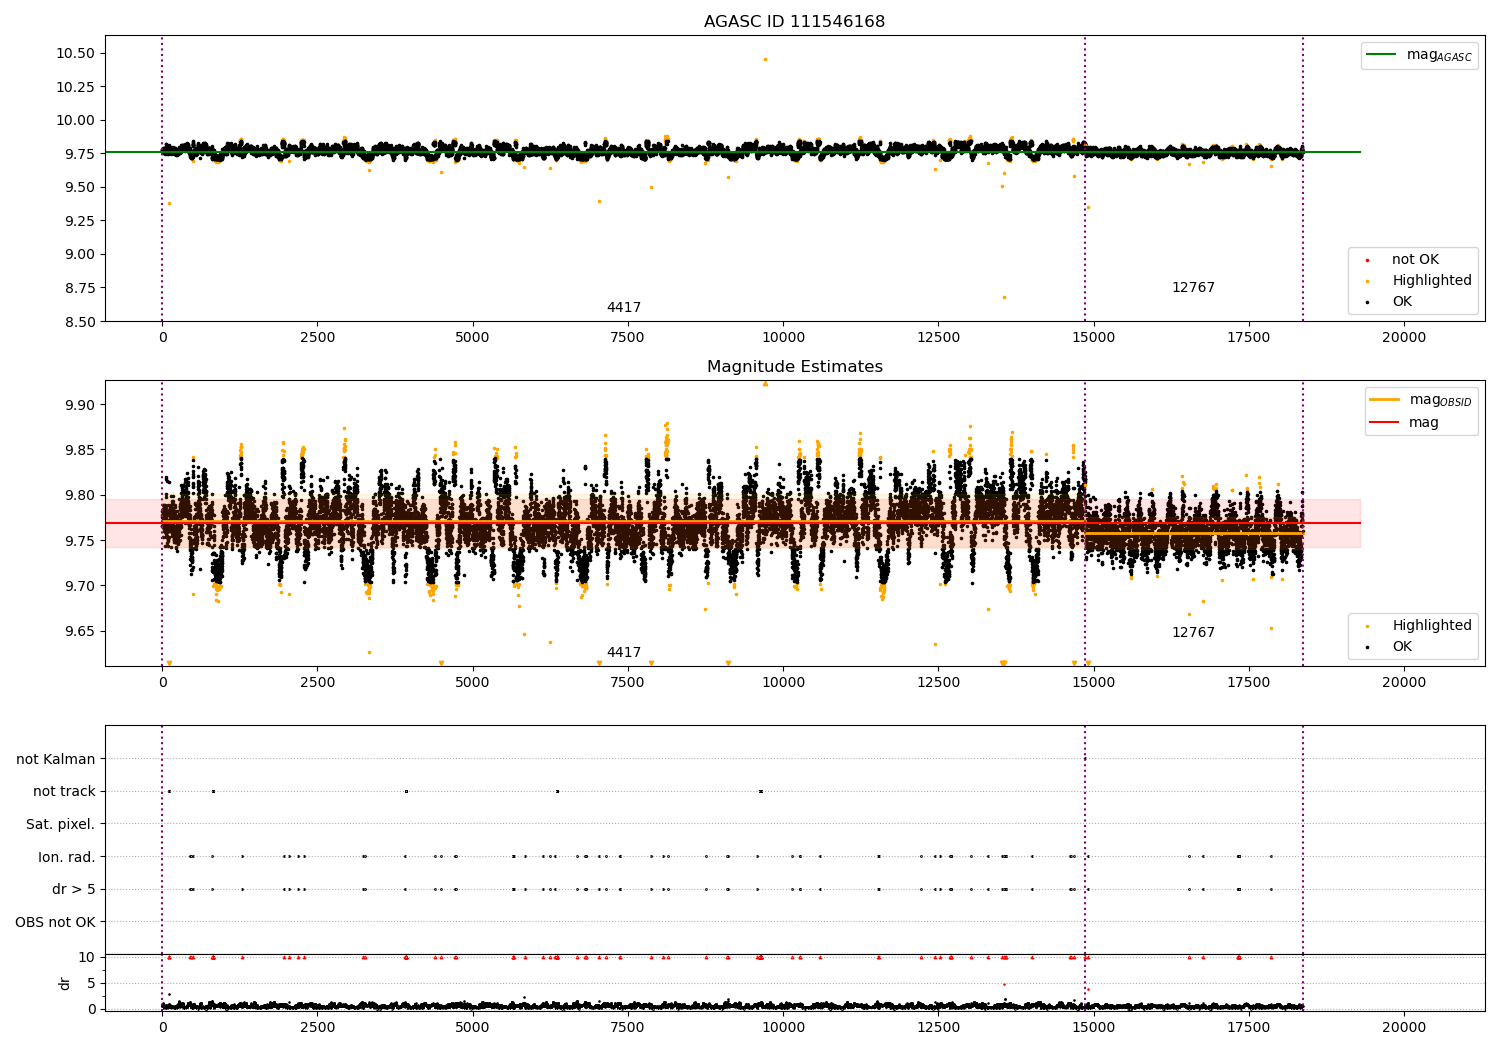Select "10000" on the top plot's x-axis
This screenshot has width=1500, height=1050.
783,338
